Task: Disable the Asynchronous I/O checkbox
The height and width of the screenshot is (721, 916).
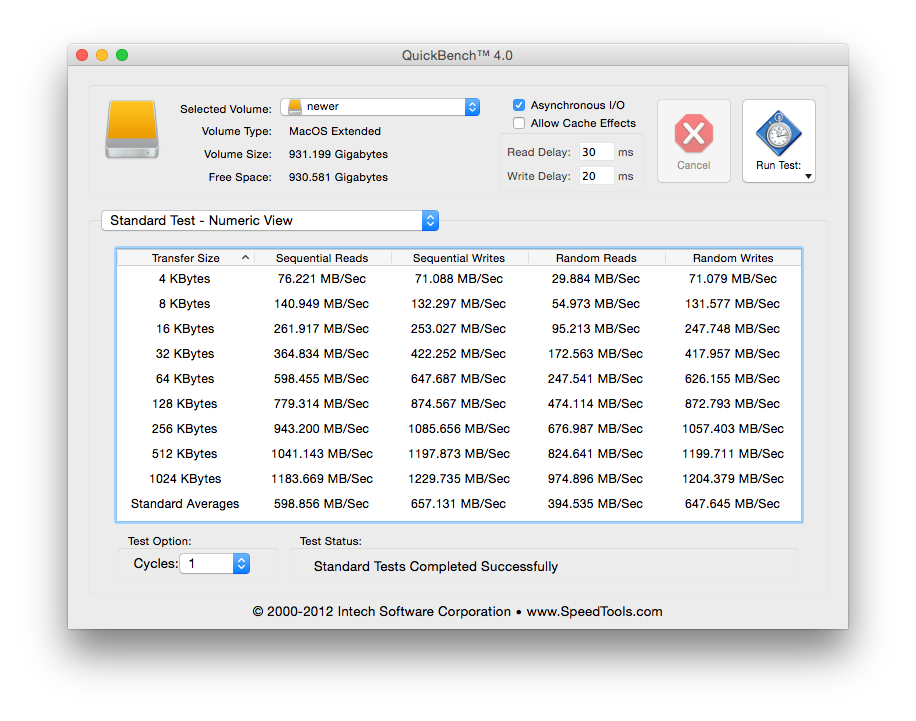Action: 519,105
